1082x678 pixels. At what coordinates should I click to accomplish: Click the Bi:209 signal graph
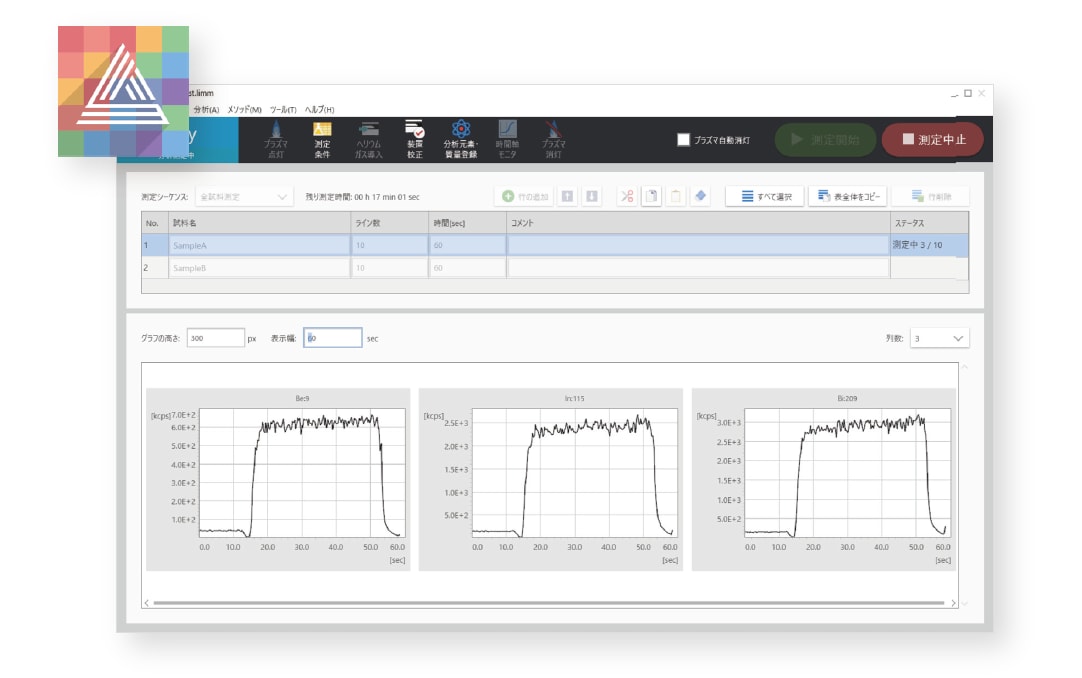[824, 479]
